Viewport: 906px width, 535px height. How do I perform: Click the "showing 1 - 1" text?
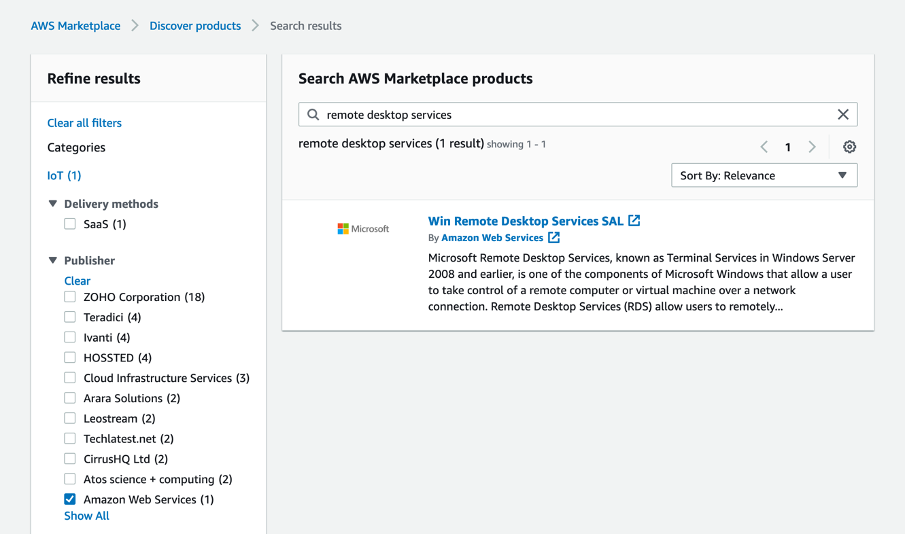click(x=516, y=144)
